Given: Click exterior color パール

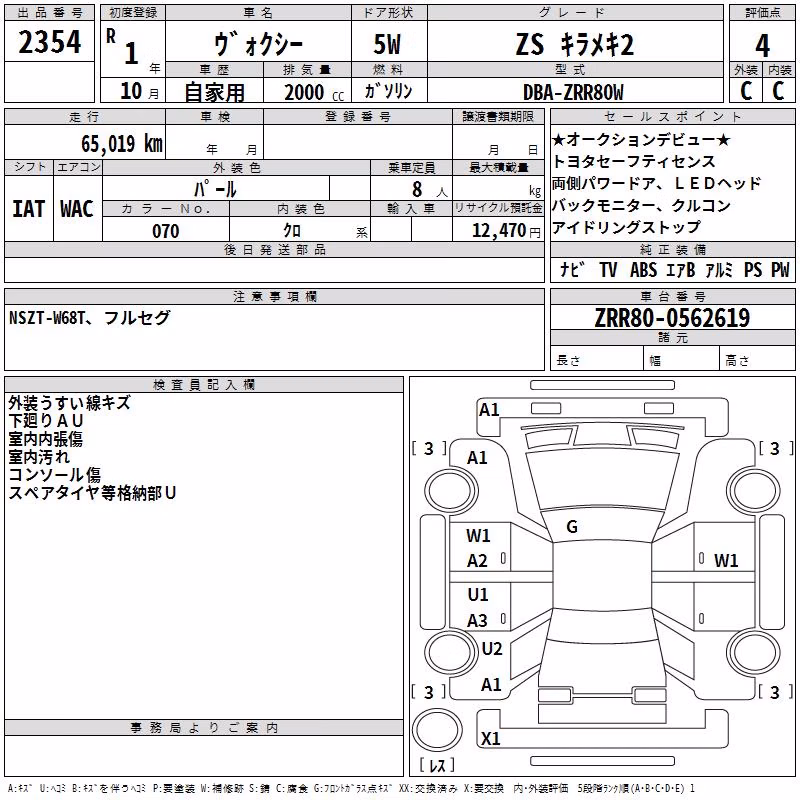Looking at the screenshot, I should click(215, 189).
